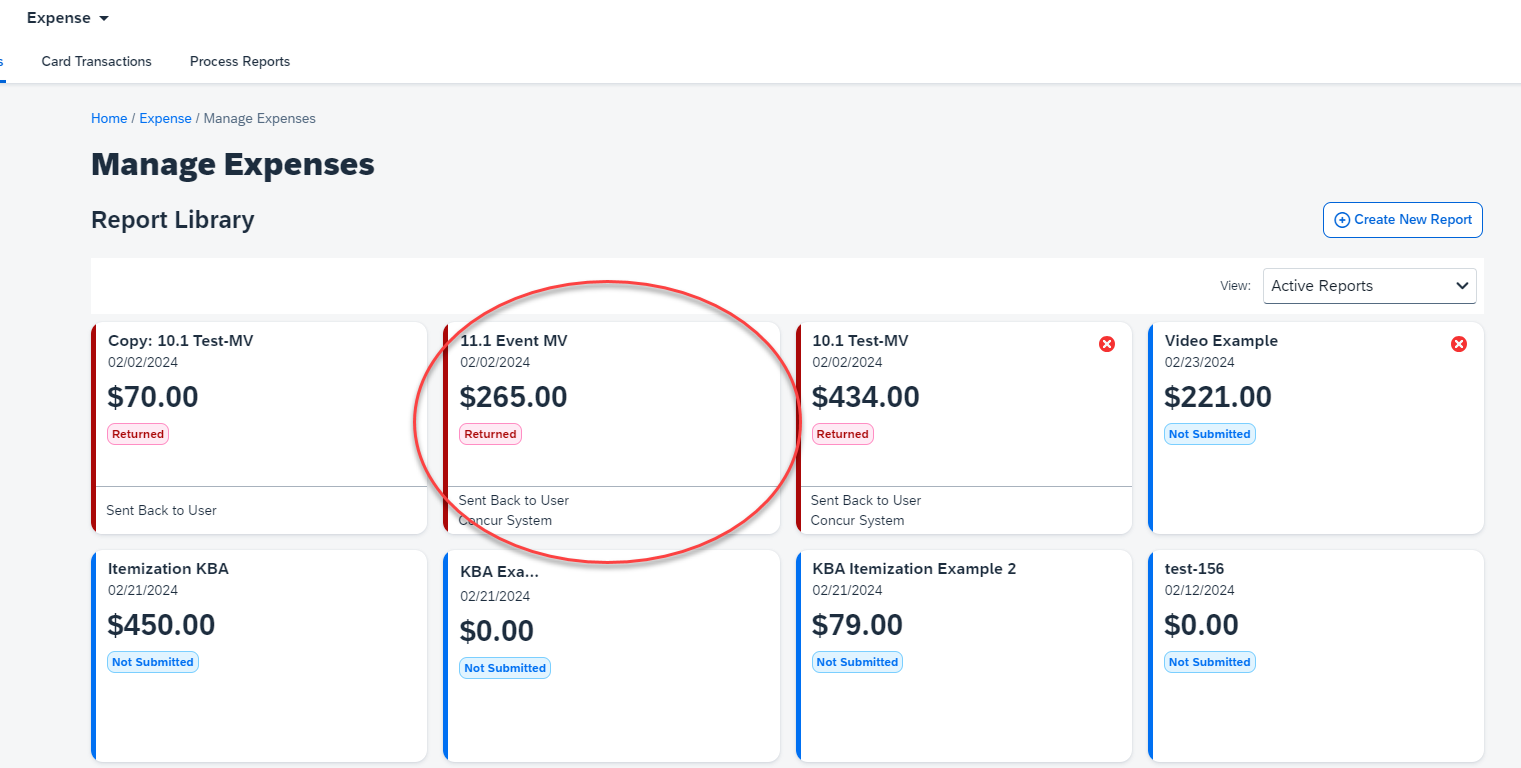Open the Process Reports tab
The height and width of the screenshot is (768, 1521).
239,61
